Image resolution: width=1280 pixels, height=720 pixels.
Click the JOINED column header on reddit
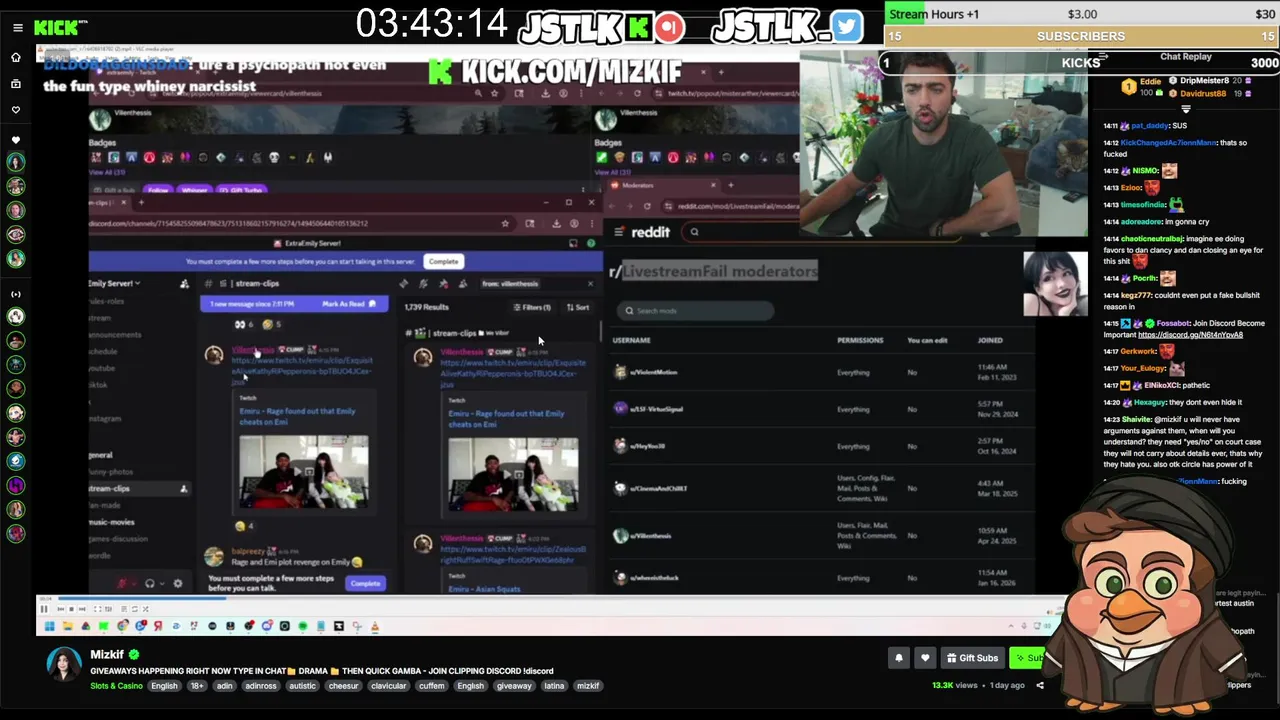pos(990,341)
